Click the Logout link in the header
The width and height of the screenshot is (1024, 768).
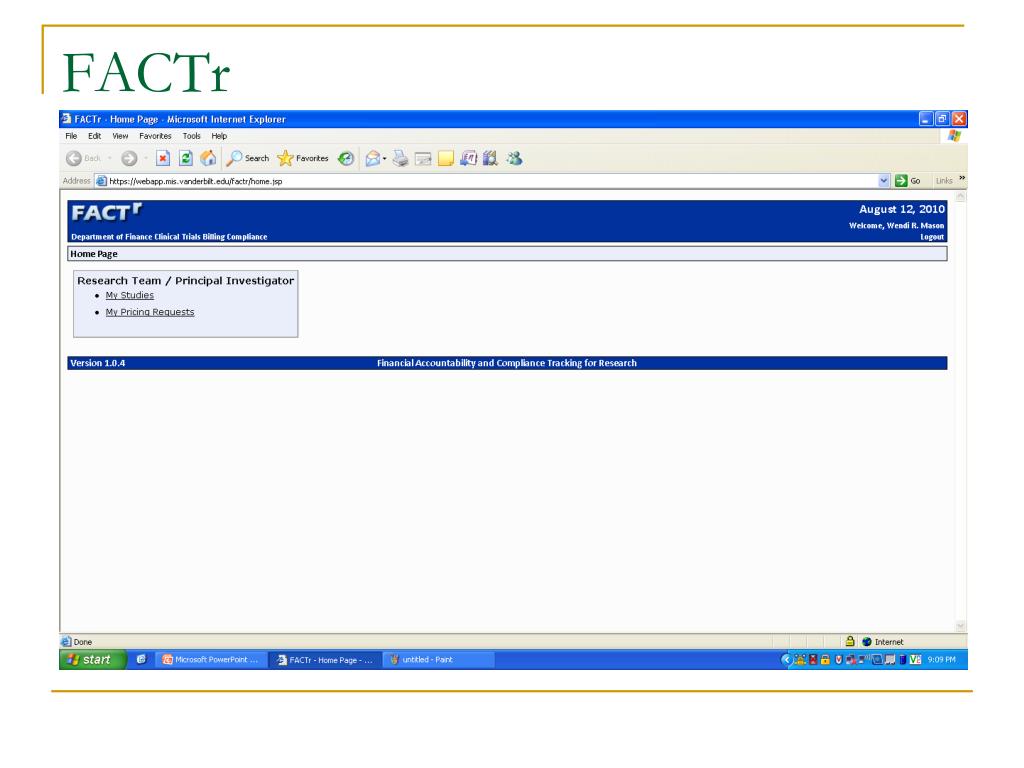(932, 237)
